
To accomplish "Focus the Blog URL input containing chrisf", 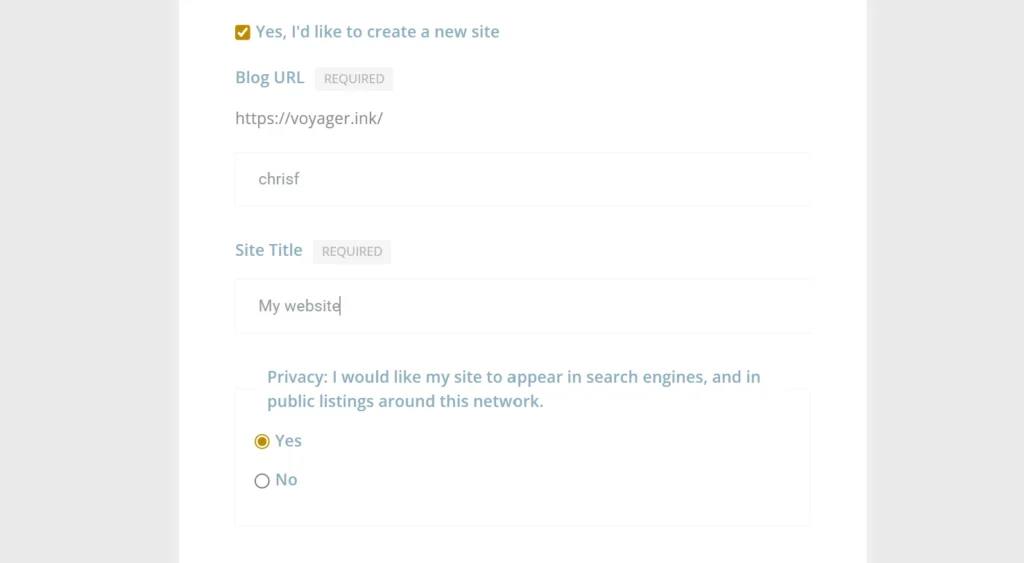I will [x=522, y=180].
